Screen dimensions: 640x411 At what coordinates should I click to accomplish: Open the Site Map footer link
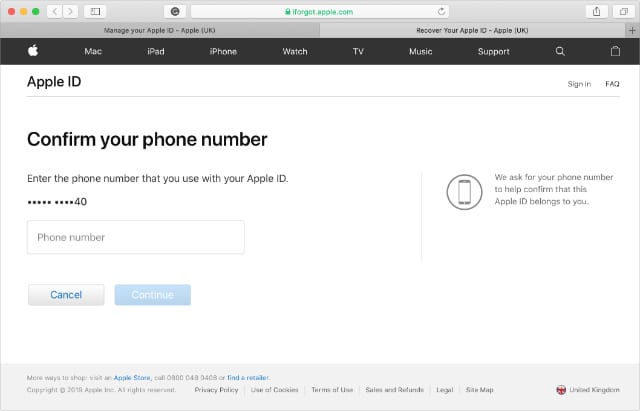click(x=480, y=390)
